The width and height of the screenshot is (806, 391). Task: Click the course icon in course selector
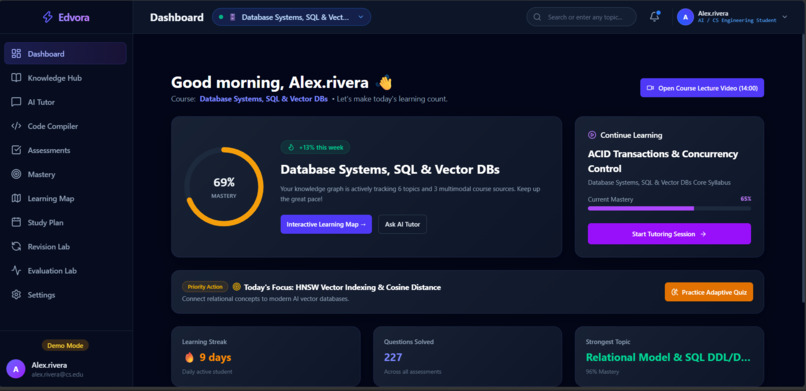pos(232,17)
